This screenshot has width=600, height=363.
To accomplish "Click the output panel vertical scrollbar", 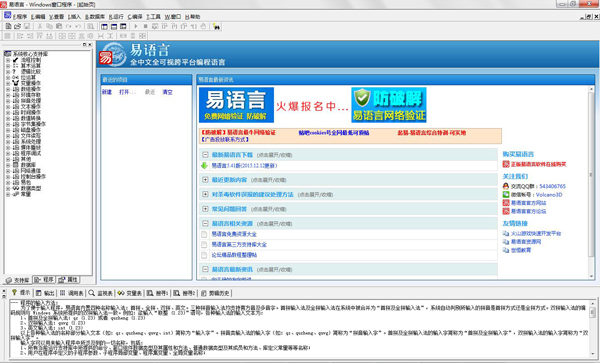I will tap(592, 328).
